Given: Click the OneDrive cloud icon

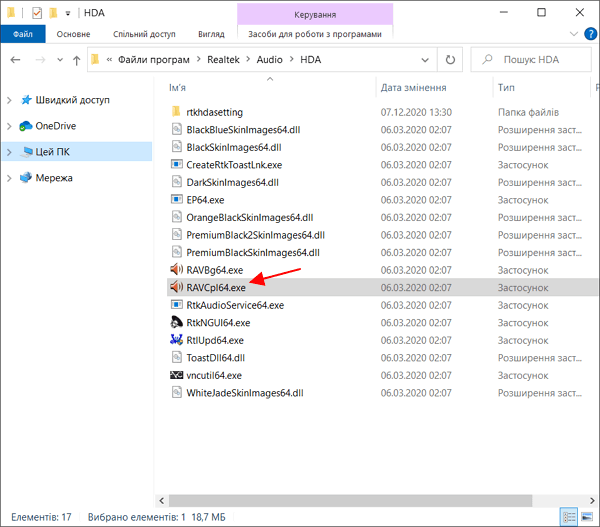Looking at the screenshot, I should pos(26,126).
